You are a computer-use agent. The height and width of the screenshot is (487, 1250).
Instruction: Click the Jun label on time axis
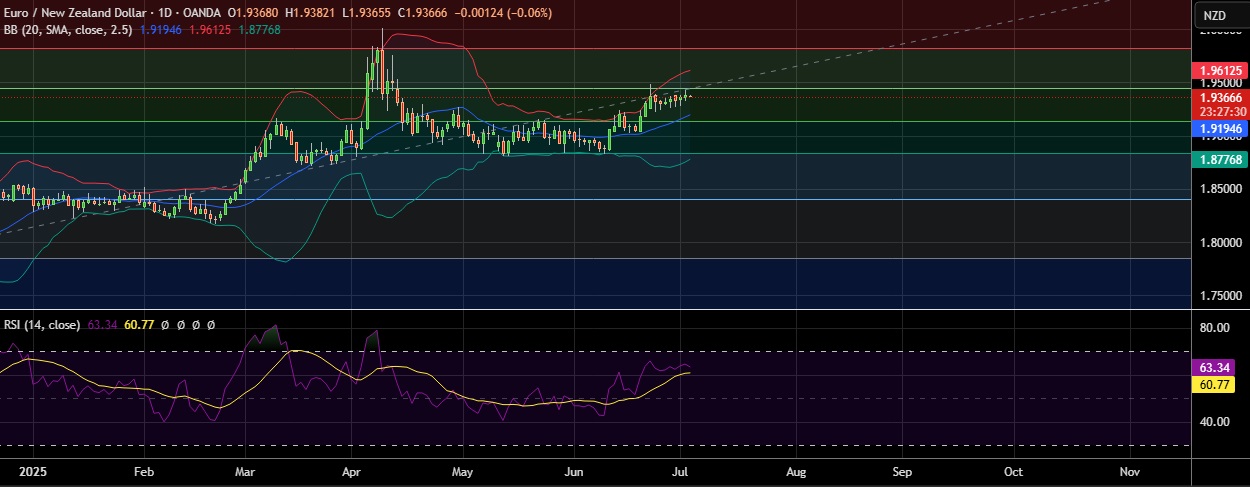point(574,470)
